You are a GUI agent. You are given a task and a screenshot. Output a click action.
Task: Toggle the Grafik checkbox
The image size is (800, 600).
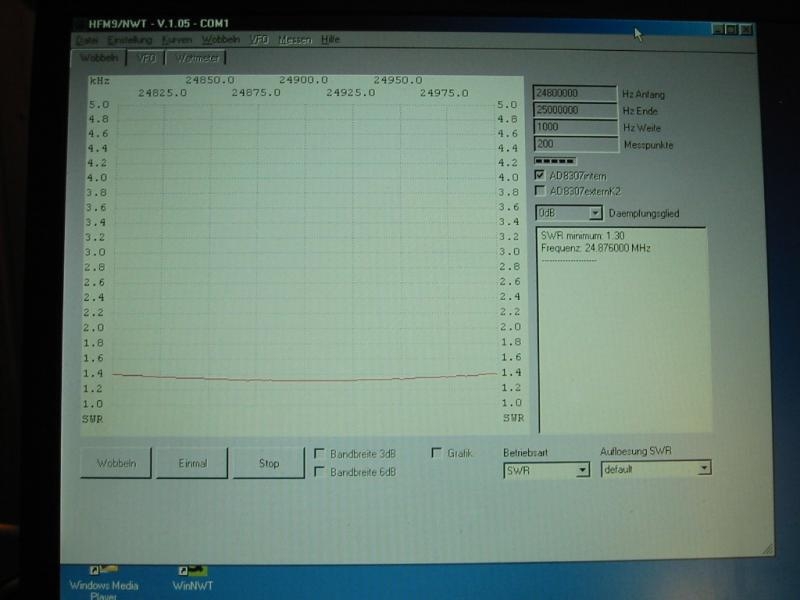click(436, 452)
